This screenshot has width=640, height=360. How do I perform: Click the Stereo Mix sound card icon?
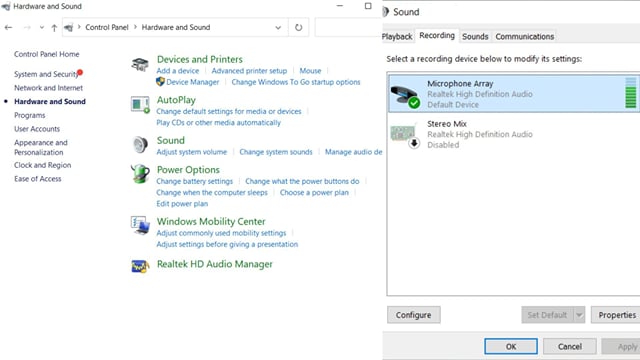(x=405, y=136)
